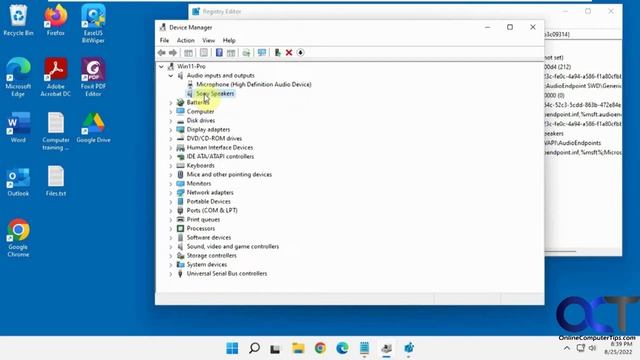This screenshot has width=640, height=360.
Task: Select Ports (COM & LPT) label
Action: click(212, 210)
